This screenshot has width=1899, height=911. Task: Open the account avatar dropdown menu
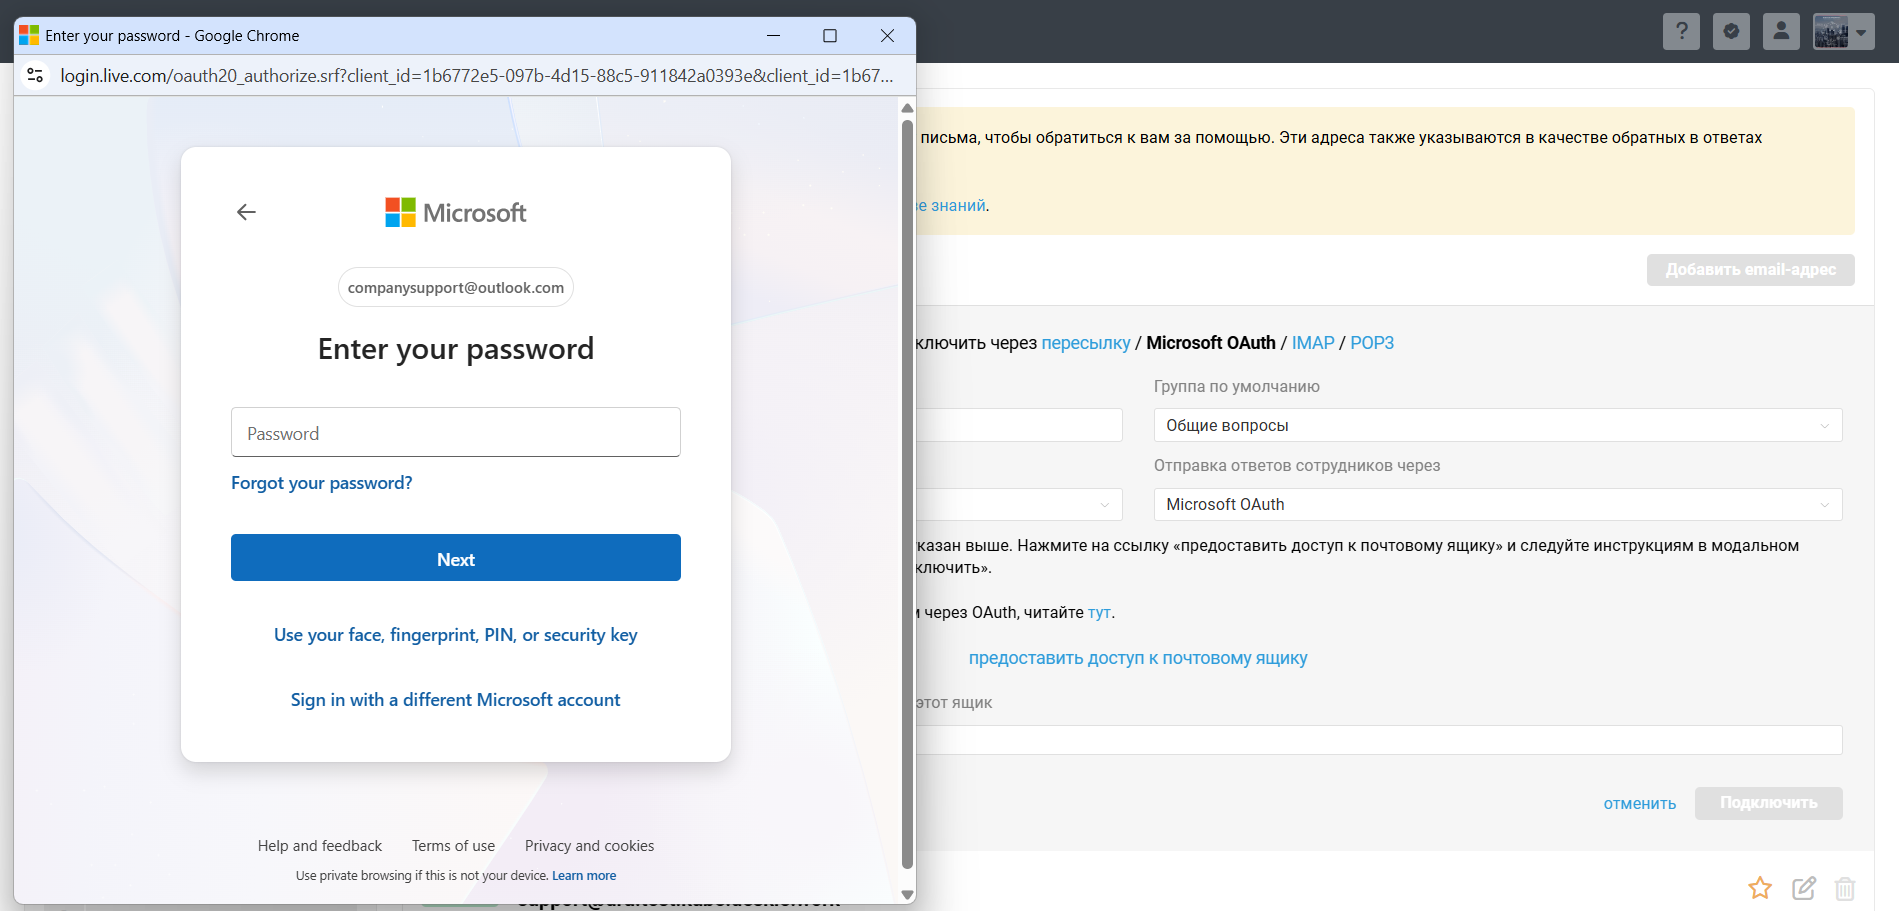(x=1844, y=31)
